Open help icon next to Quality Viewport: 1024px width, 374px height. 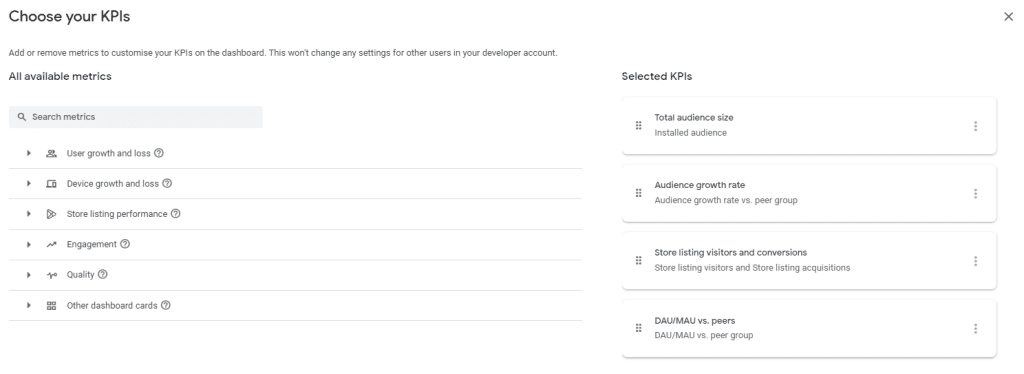pyautogui.click(x=103, y=275)
